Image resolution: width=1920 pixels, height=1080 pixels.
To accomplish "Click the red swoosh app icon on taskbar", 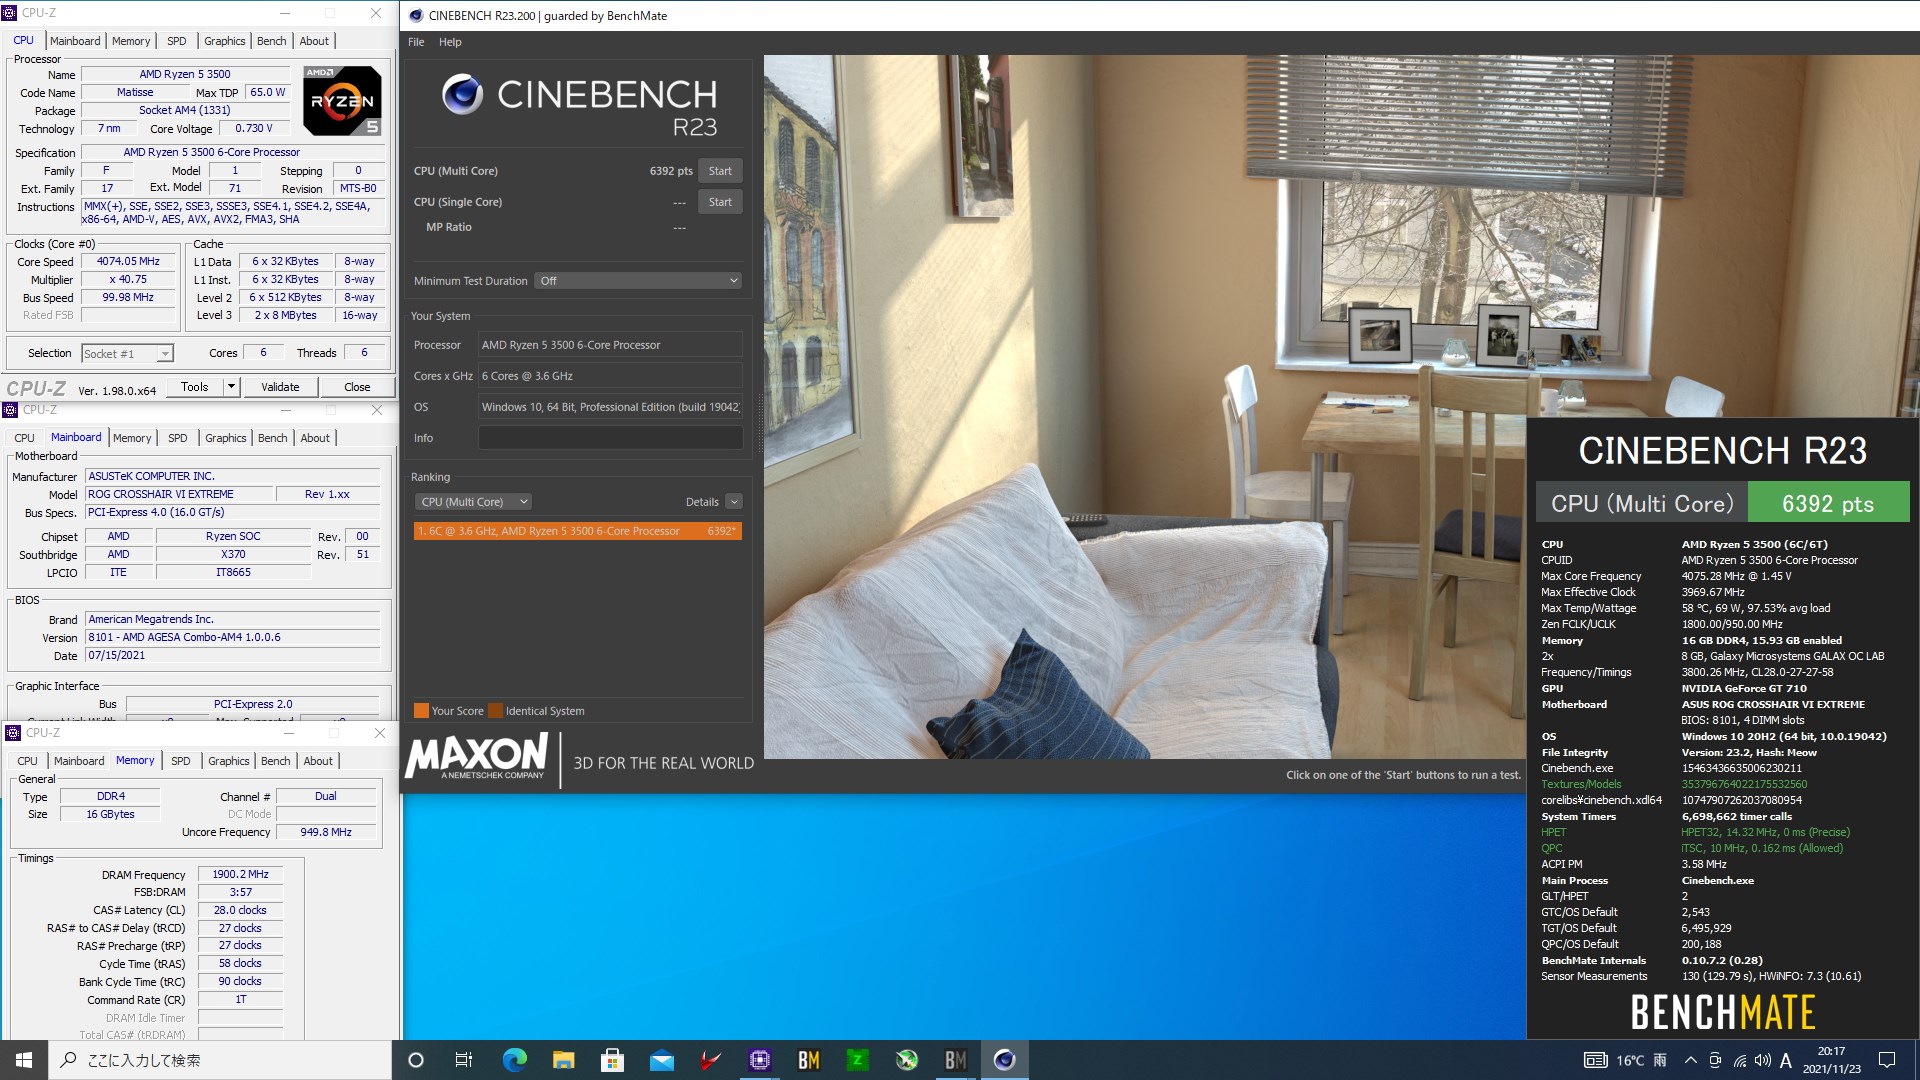I will [x=710, y=1060].
